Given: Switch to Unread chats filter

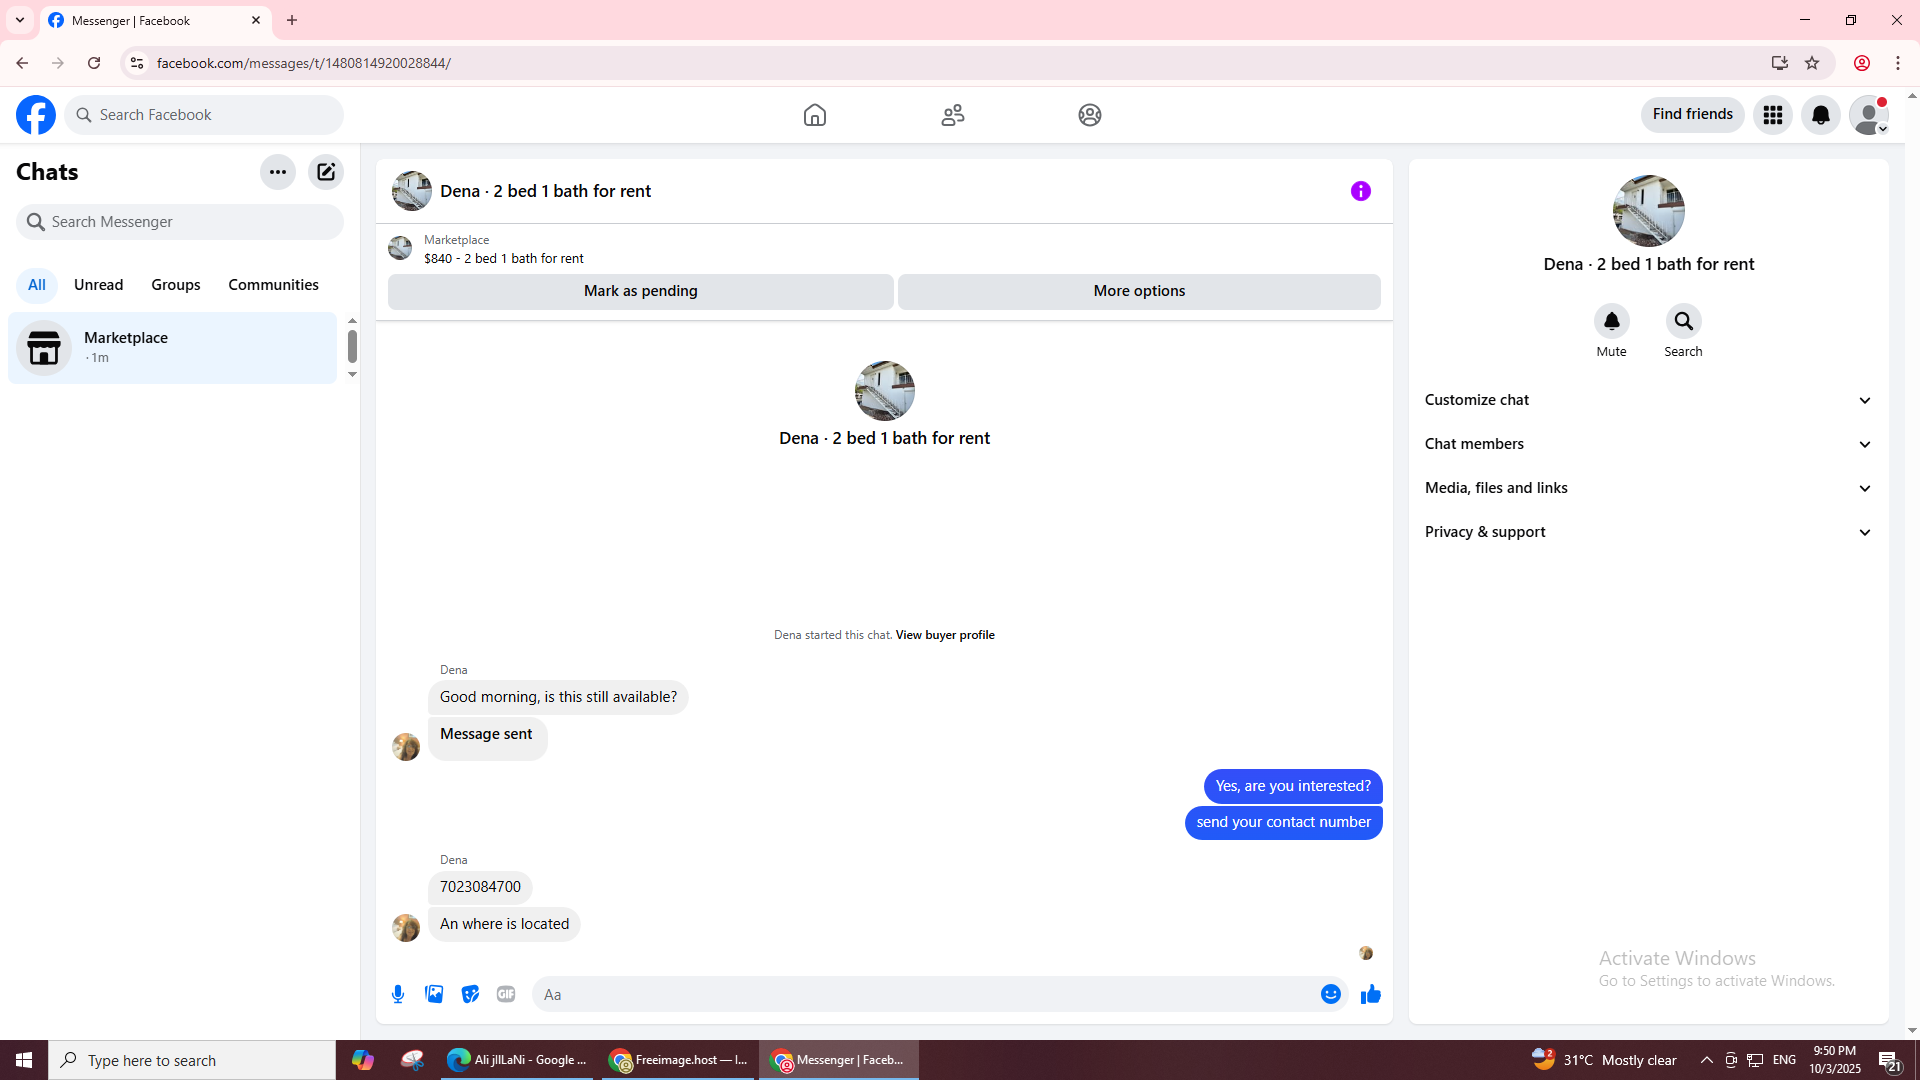Looking at the screenshot, I should 99,285.
